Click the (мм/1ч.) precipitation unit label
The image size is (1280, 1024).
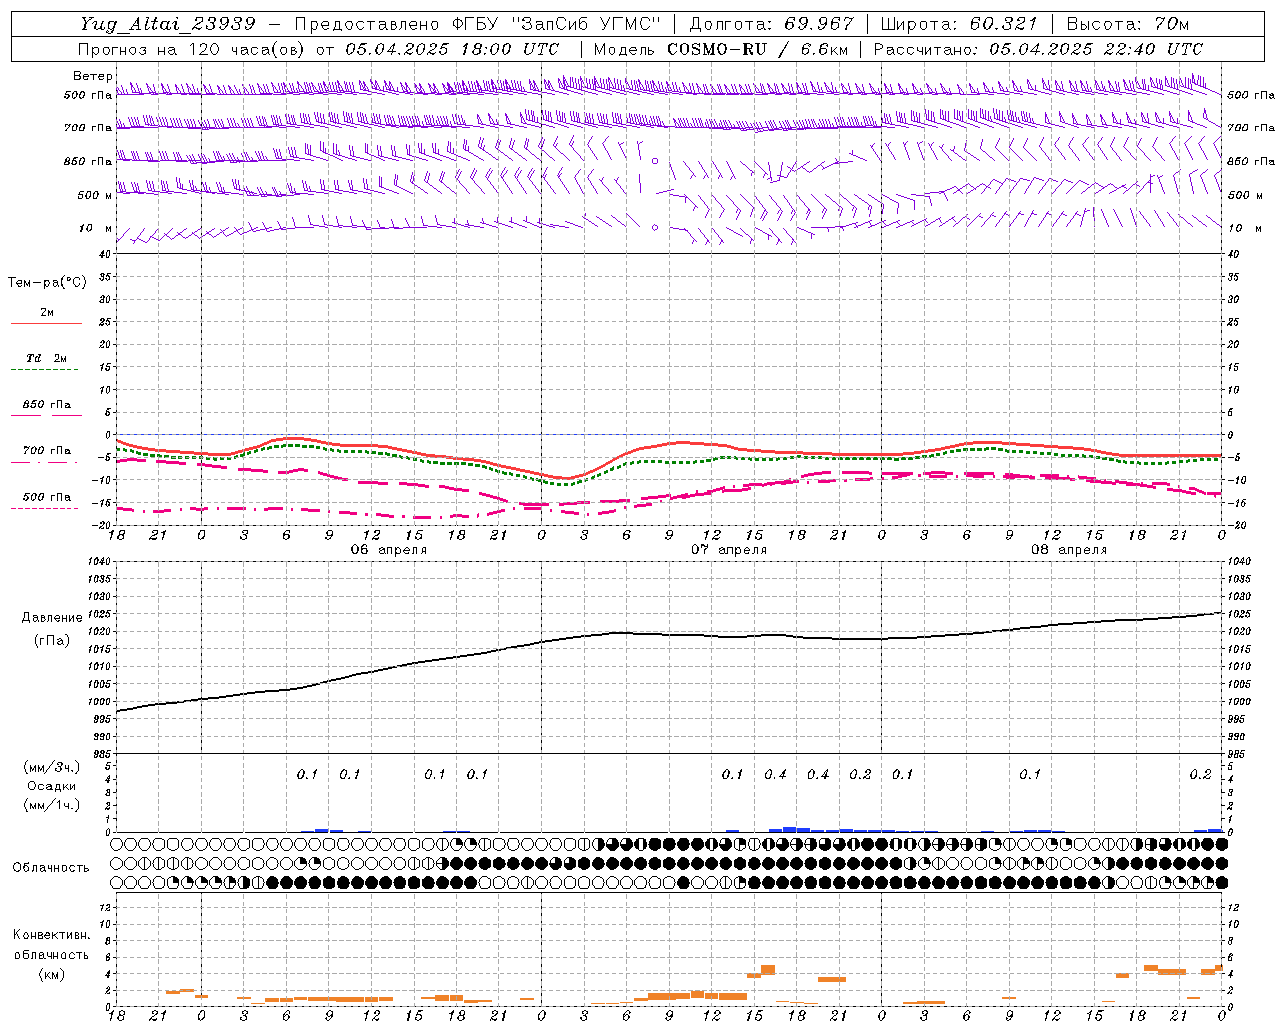coord(52,805)
